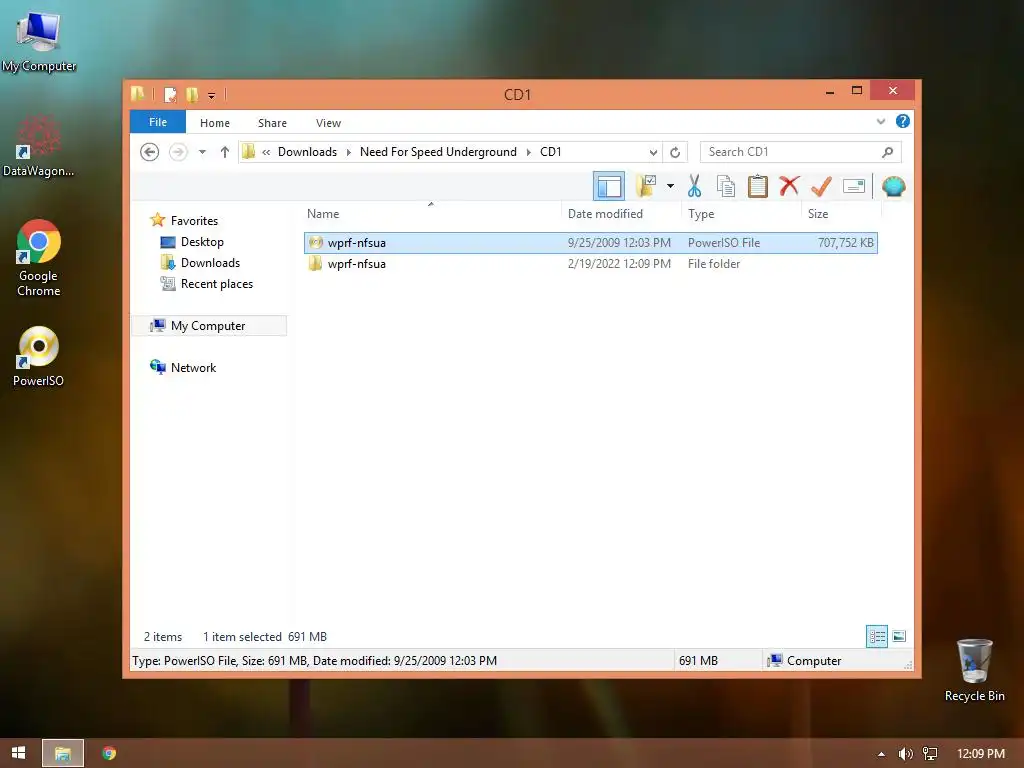Click the PowerISO file's disc icon
The image size is (1024, 768).
coord(315,242)
